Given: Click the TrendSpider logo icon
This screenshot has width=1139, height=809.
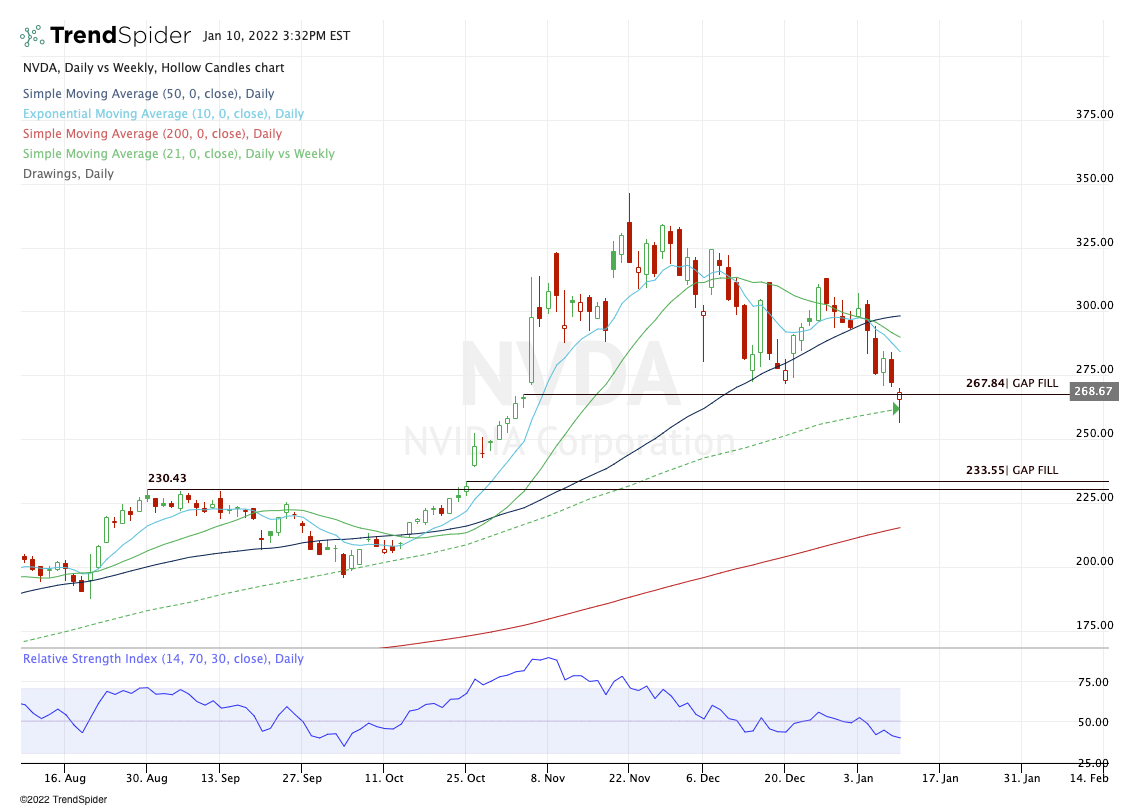Looking at the screenshot, I should (x=32, y=36).
